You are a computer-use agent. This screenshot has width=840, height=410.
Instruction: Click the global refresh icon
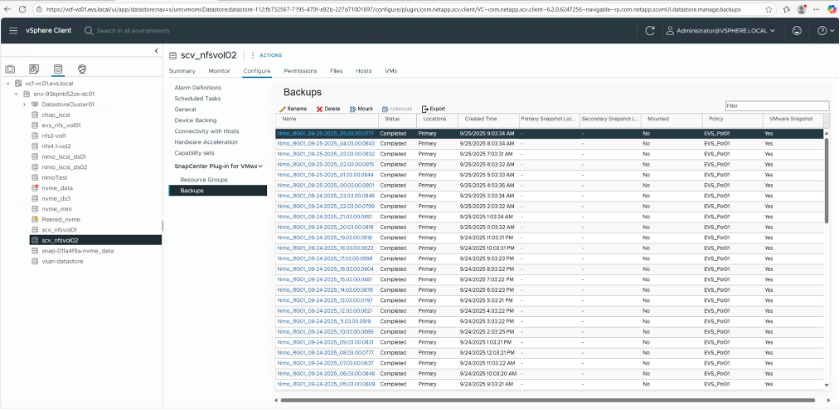[x=650, y=31]
